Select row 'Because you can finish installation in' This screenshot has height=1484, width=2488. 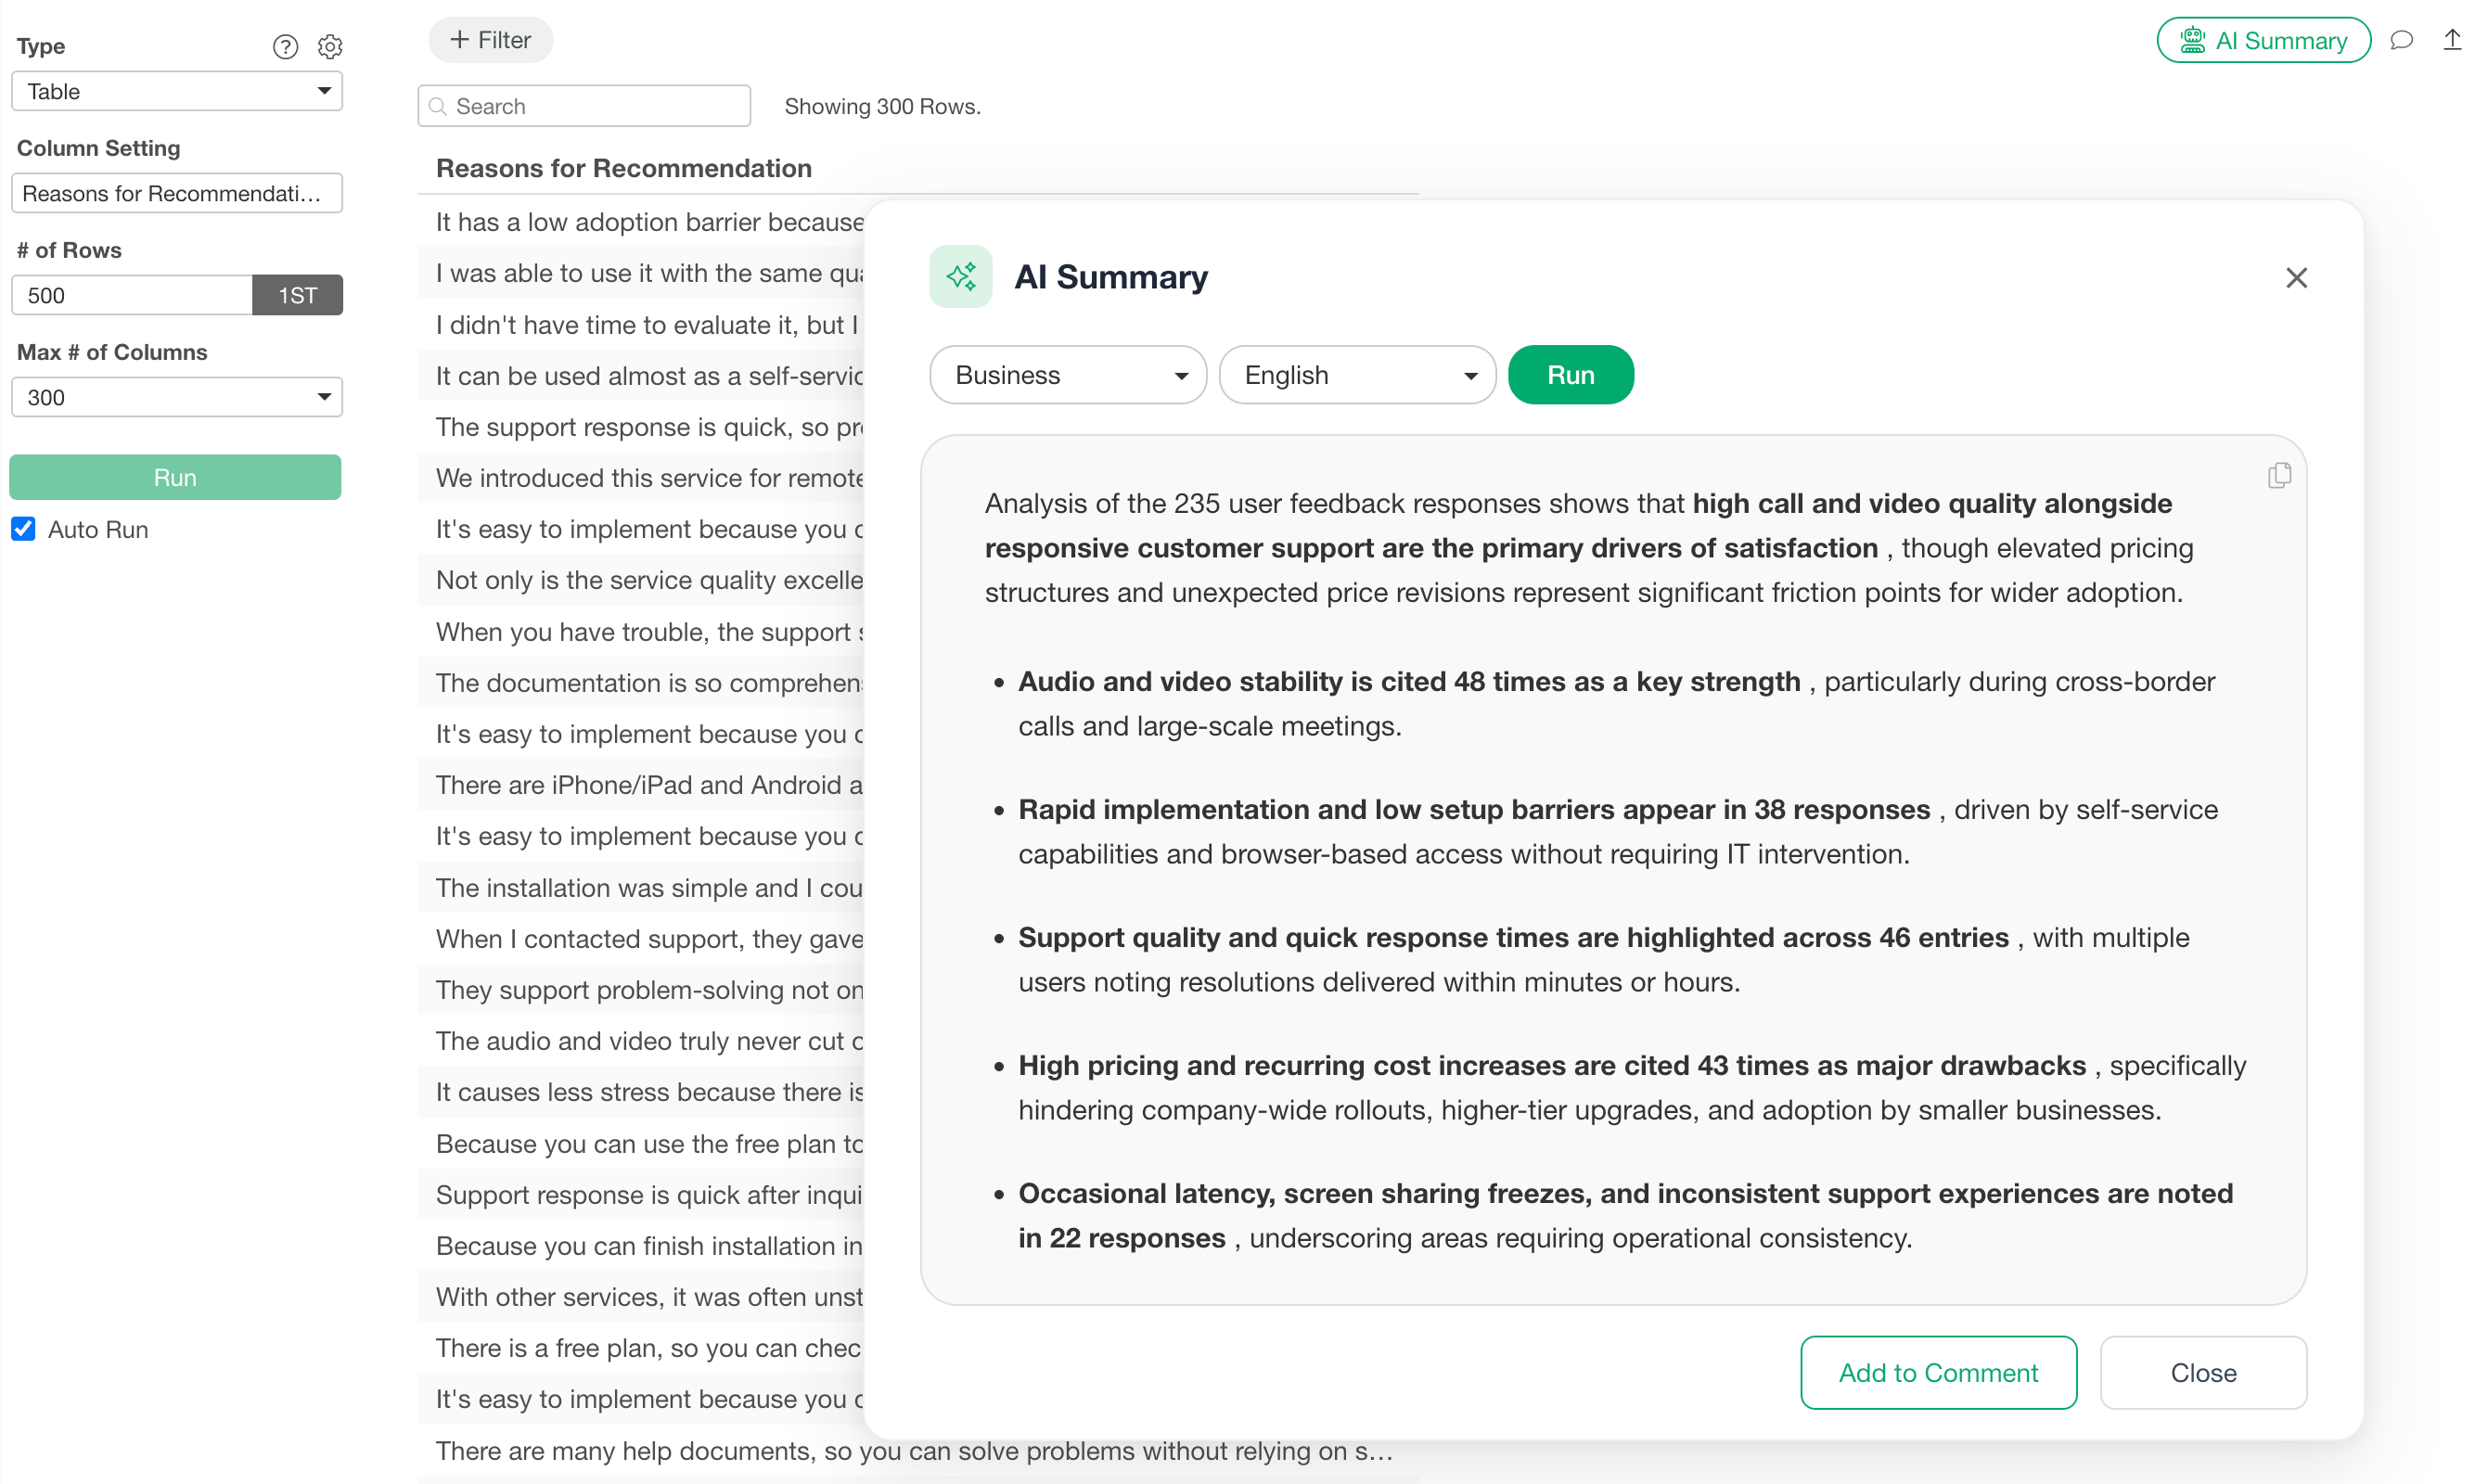(x=641, y=1246)
